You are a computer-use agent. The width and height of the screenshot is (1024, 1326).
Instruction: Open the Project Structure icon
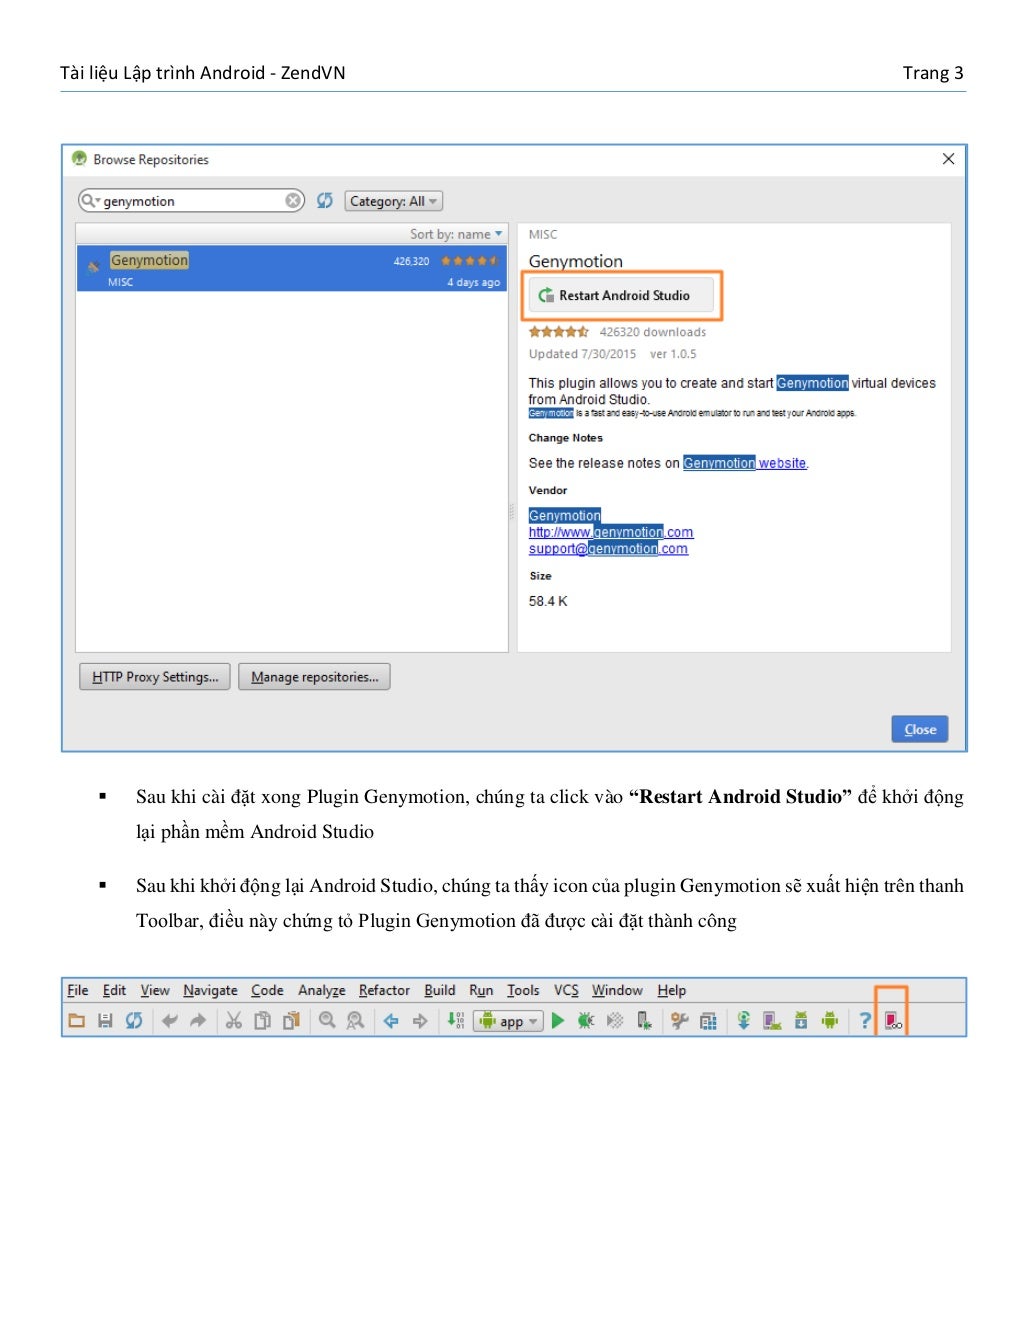click(708, 1021)
